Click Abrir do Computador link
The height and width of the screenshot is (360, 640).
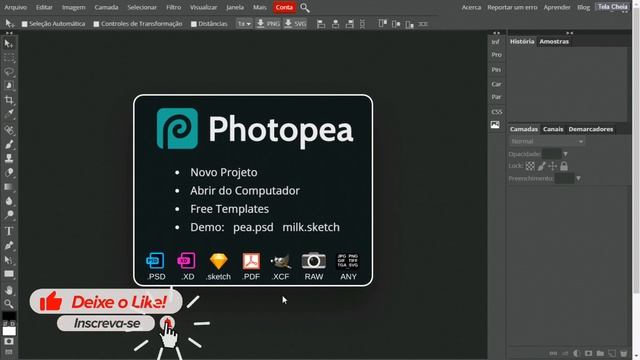tap(245, 191)
